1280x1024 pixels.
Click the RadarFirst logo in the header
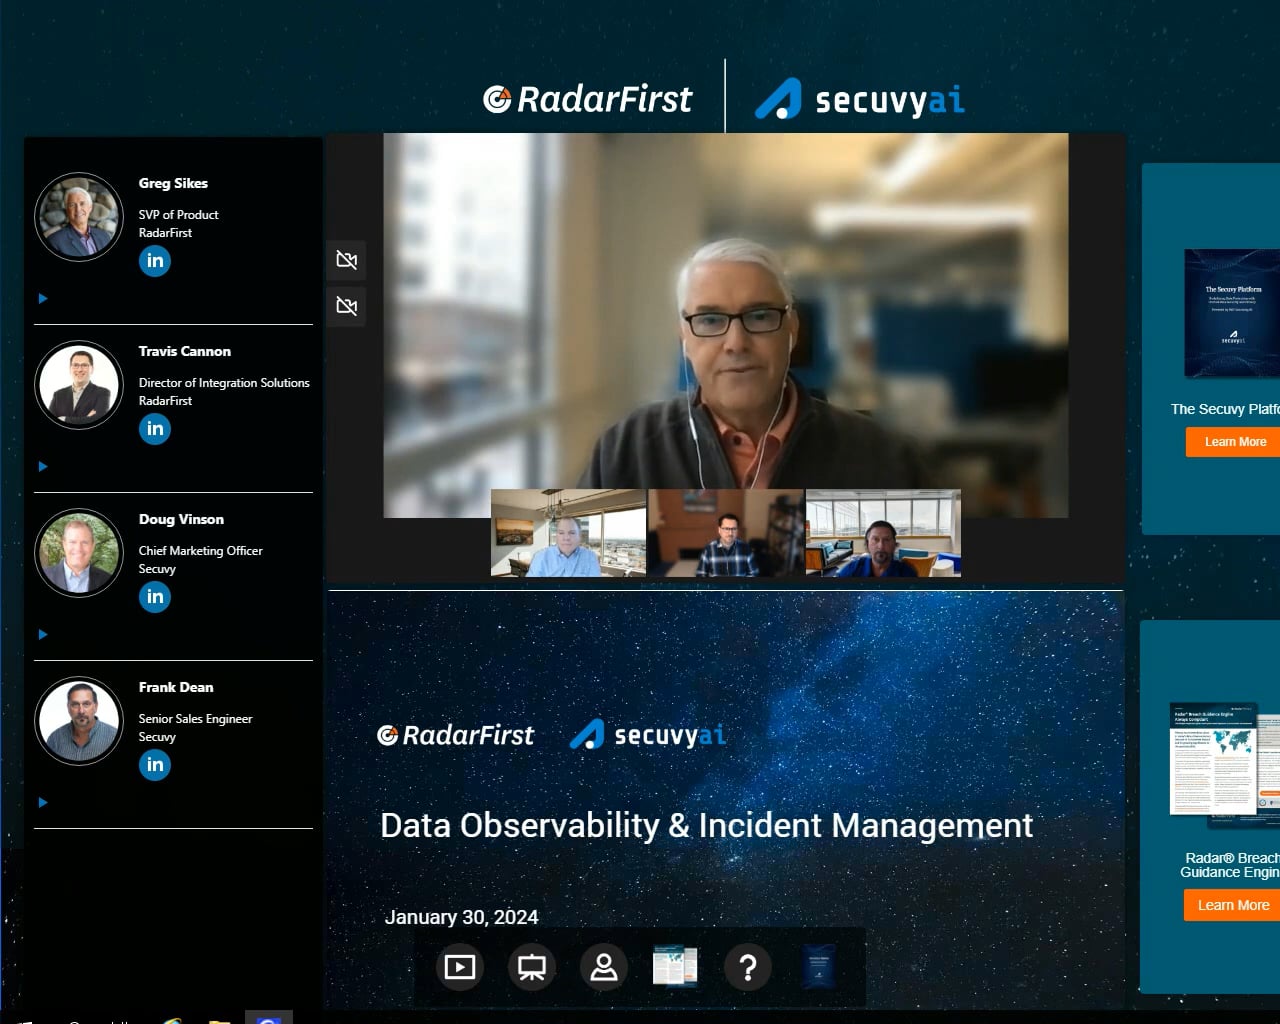coord(588,99)
